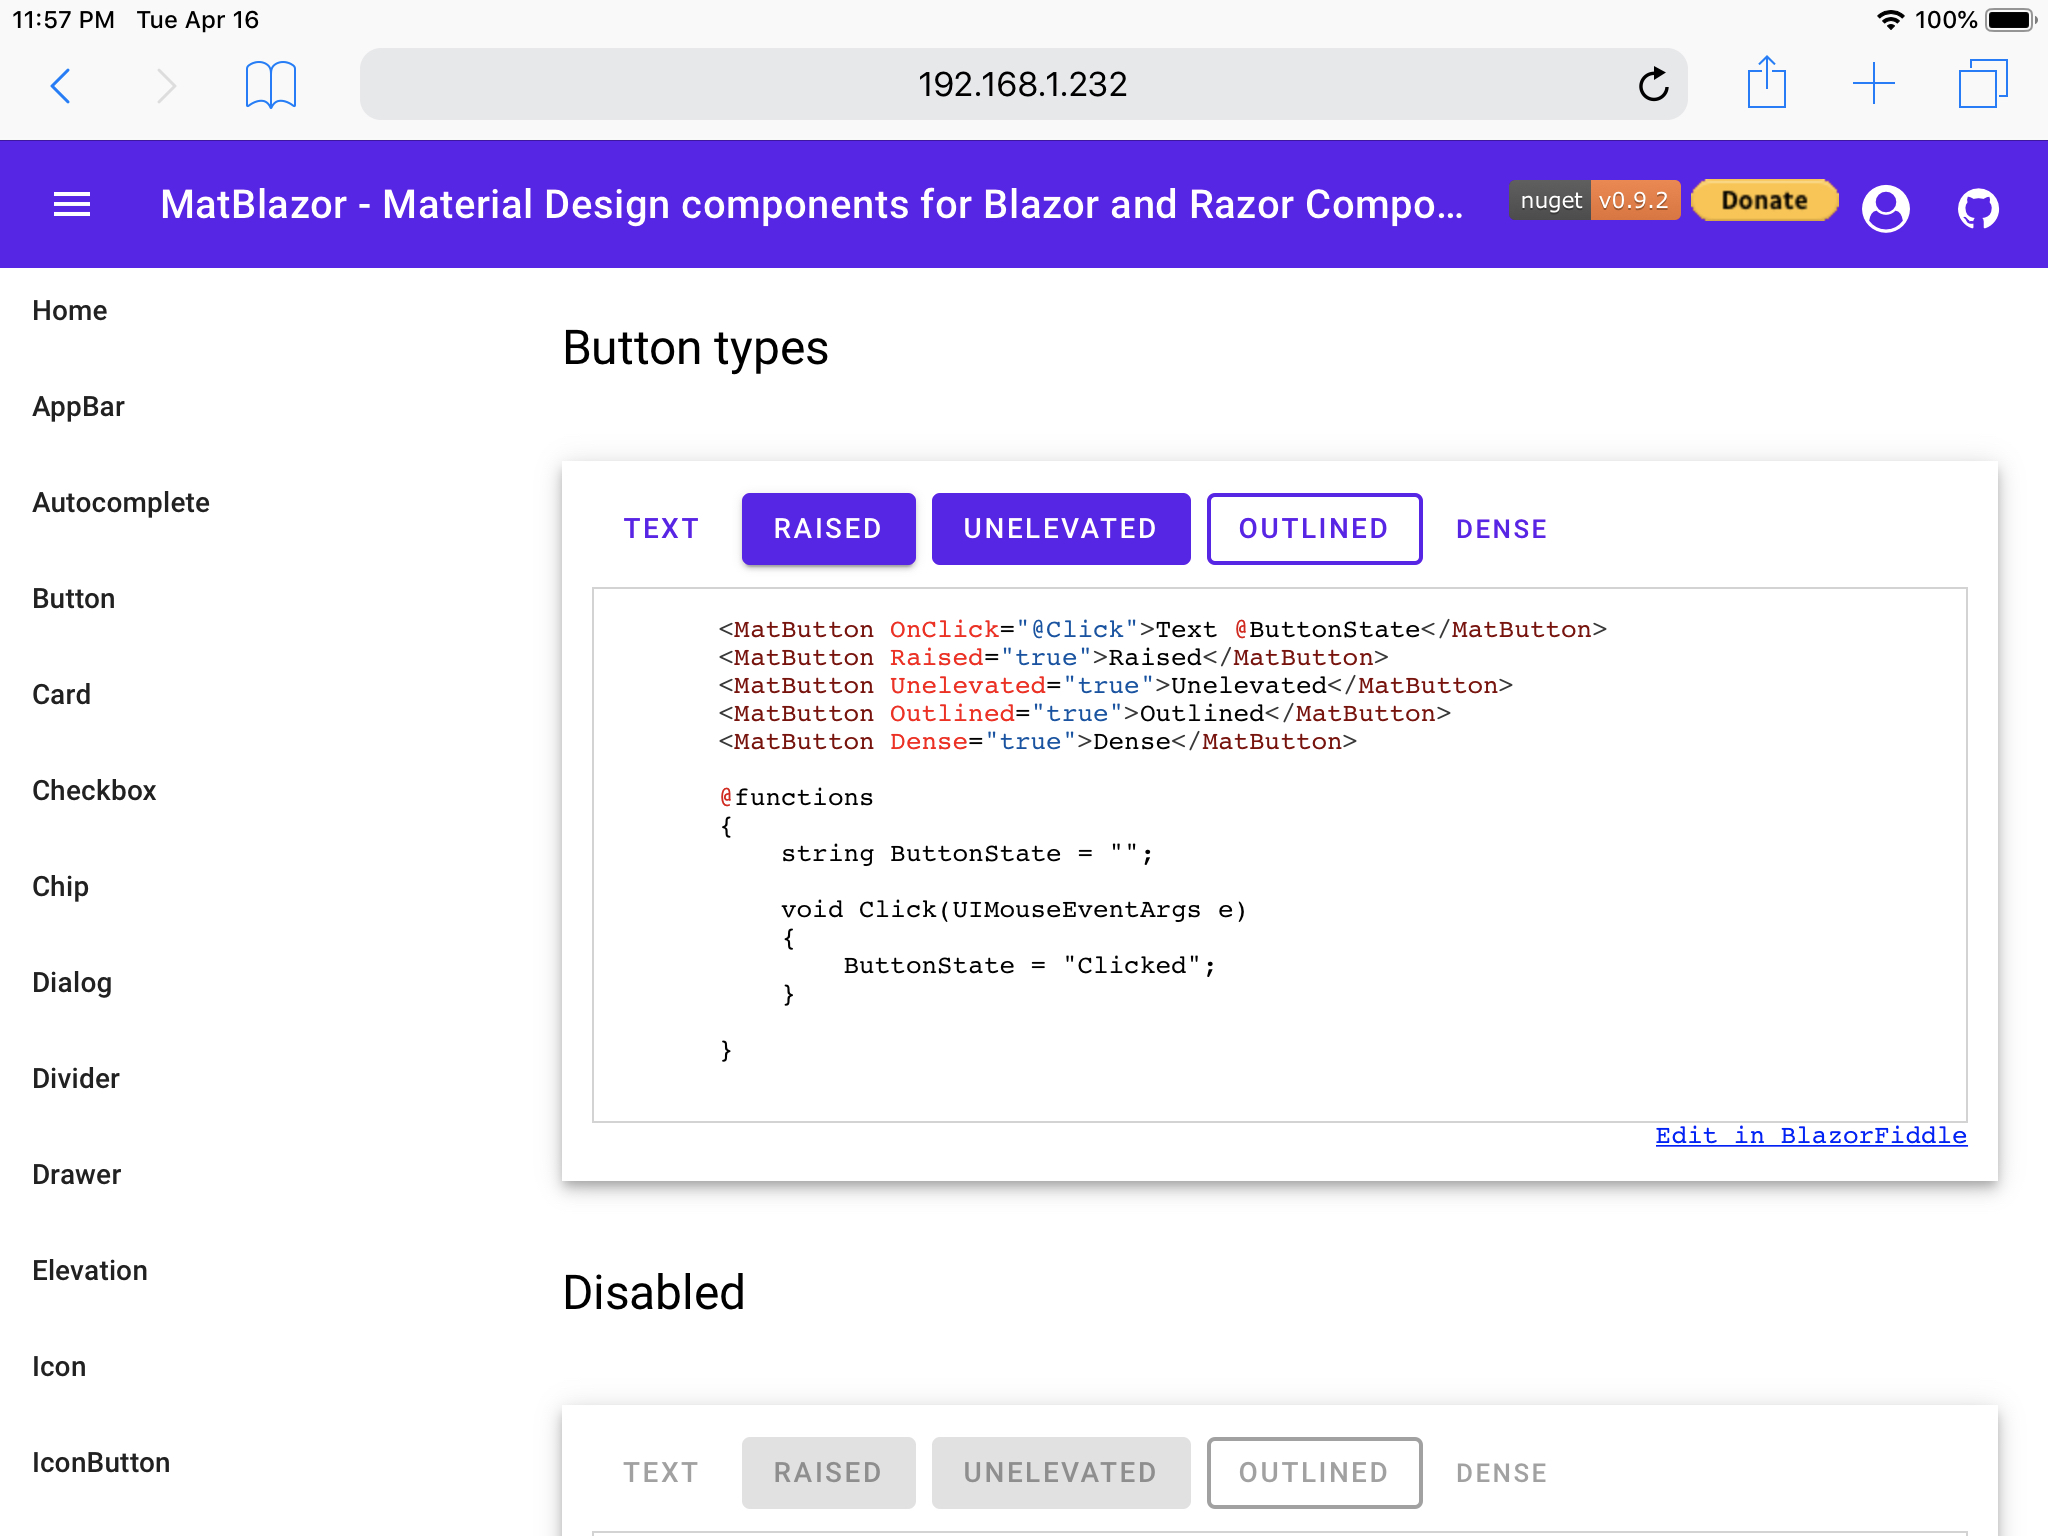Reload the page with the refresh icon
The height and width of the screenshot is (1536, 2048).
[x=1653, y=85]
